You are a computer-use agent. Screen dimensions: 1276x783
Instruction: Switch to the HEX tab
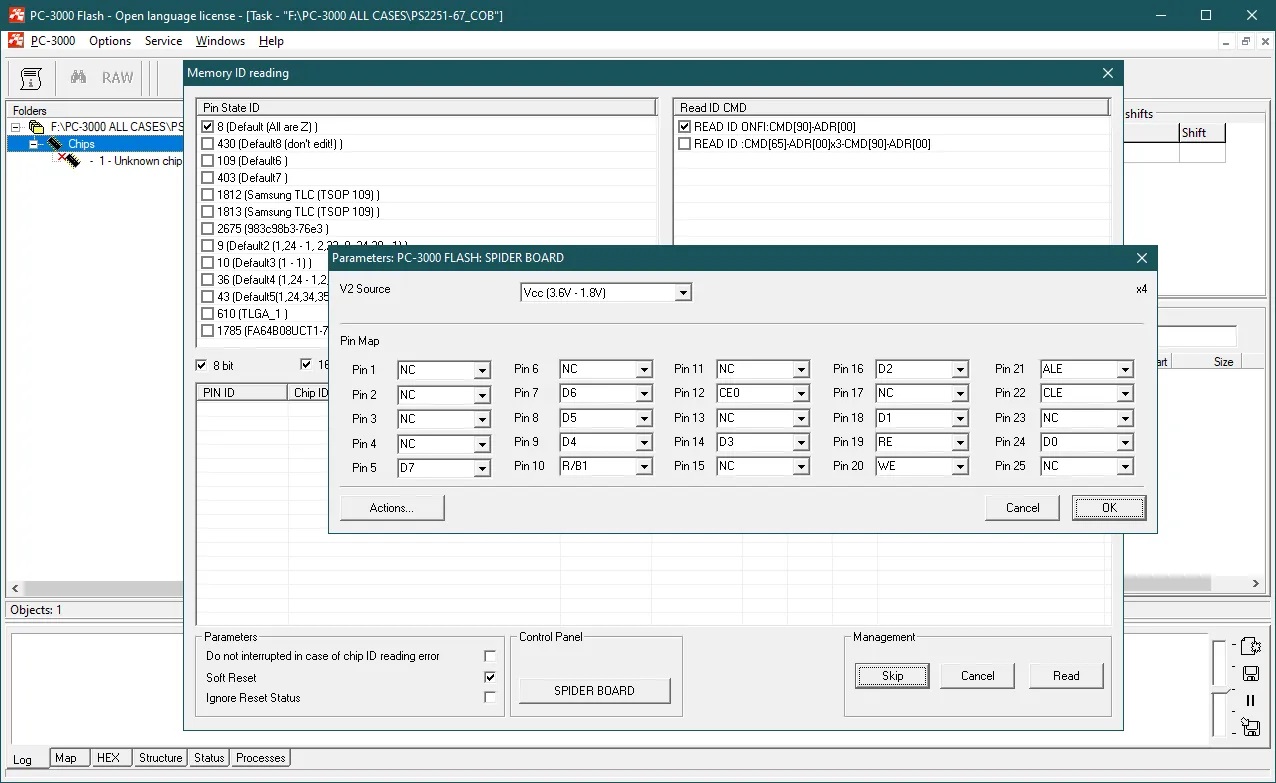point(108,758)
